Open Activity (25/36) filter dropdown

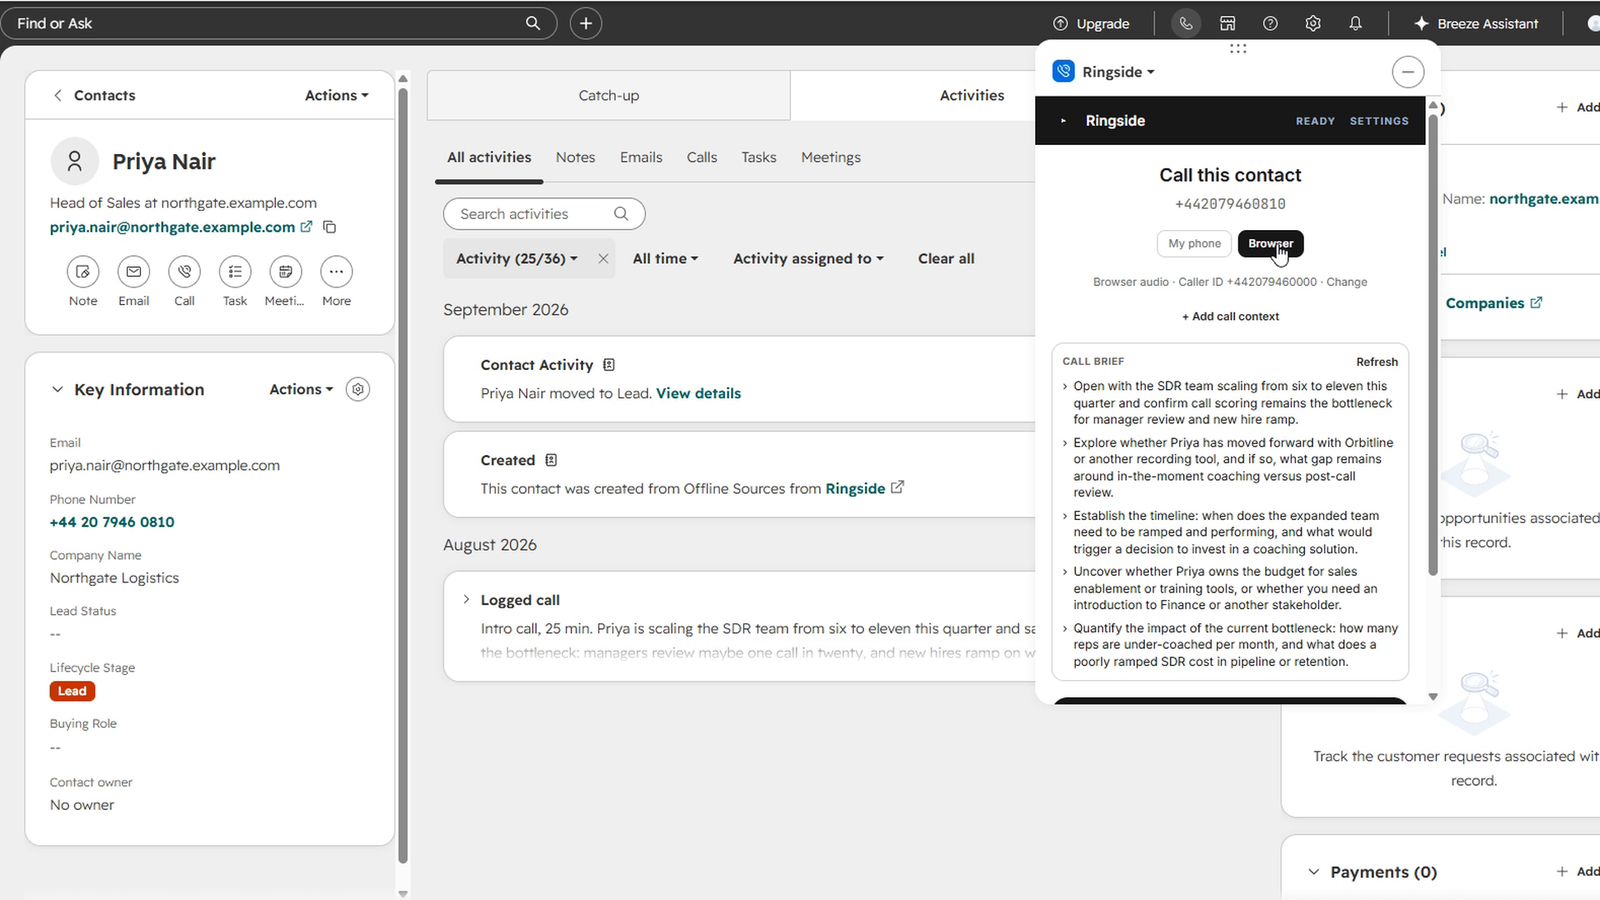click(517, 258)
